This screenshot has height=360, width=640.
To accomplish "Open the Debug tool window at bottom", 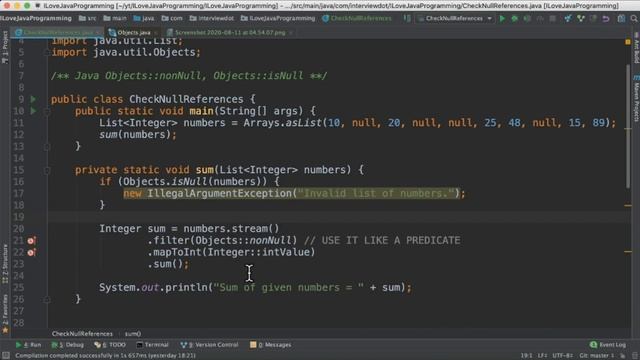I will coord(68,345).
